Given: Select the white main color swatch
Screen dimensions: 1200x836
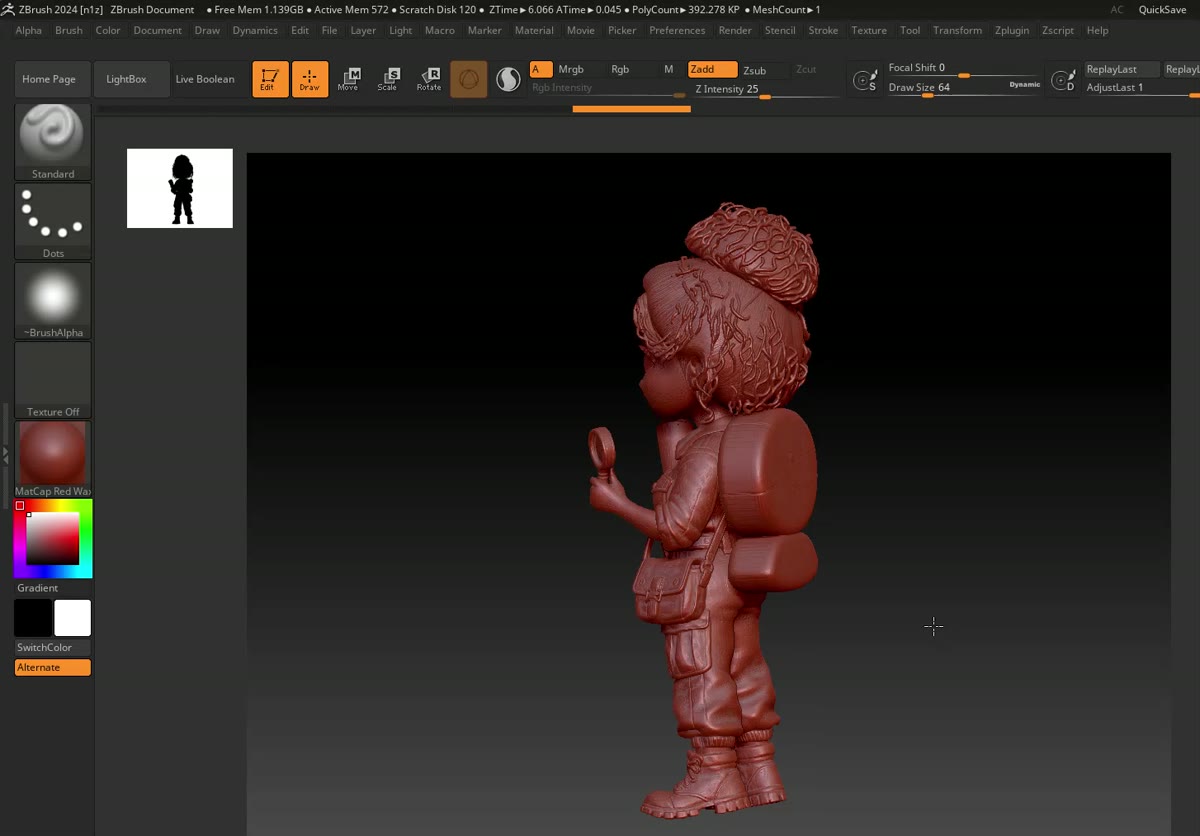Looking at the screenshot, I should point(72,618).
